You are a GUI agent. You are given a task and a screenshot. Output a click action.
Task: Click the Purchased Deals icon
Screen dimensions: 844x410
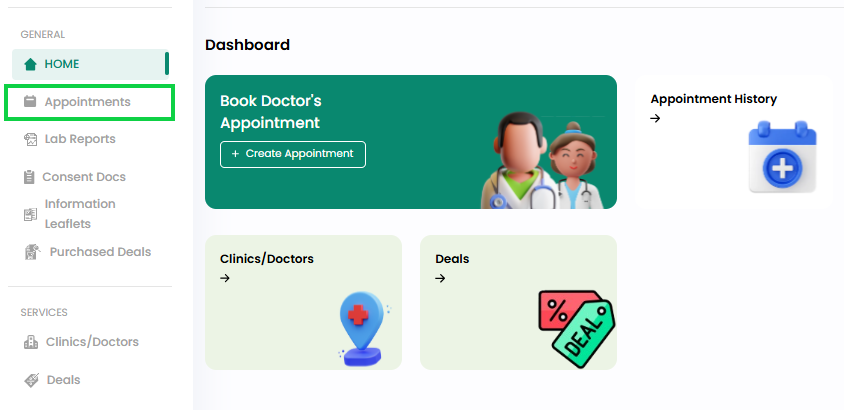click(33, 252)
